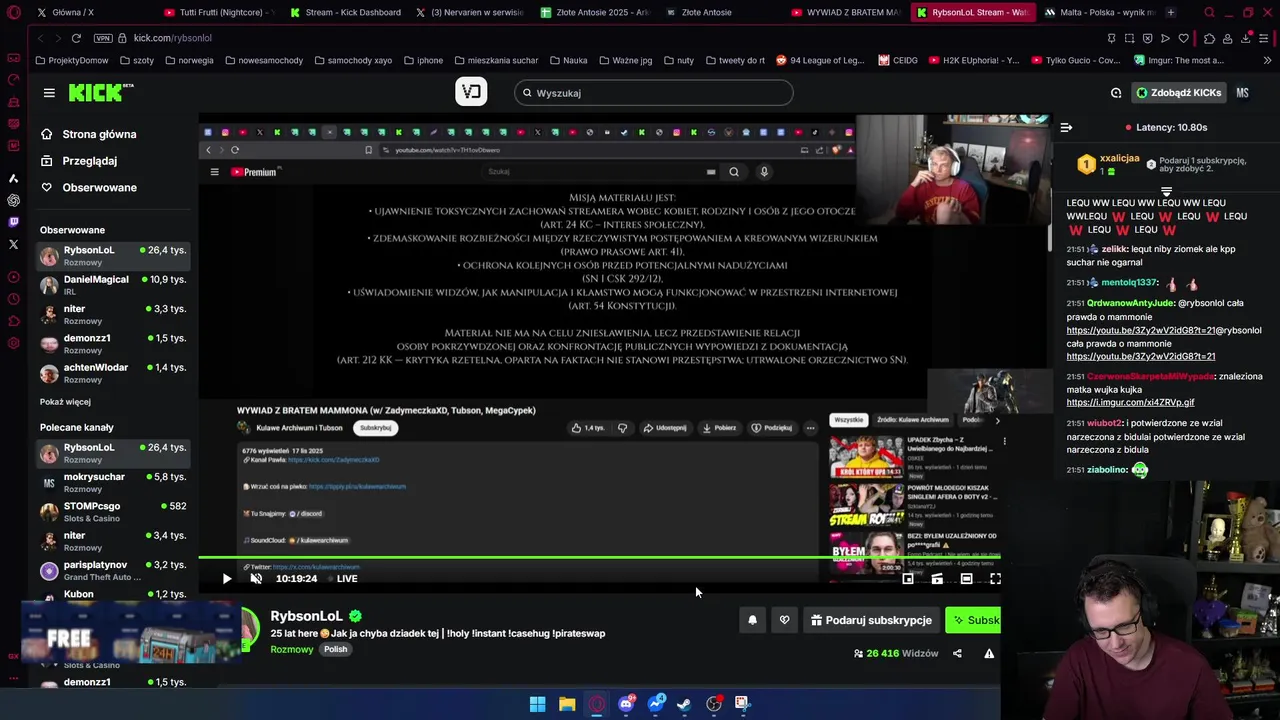Open the Kick hamburger sidebar menu
Image resolution: width=1280 pixels, height=720 pixels.
click(49, 93)
